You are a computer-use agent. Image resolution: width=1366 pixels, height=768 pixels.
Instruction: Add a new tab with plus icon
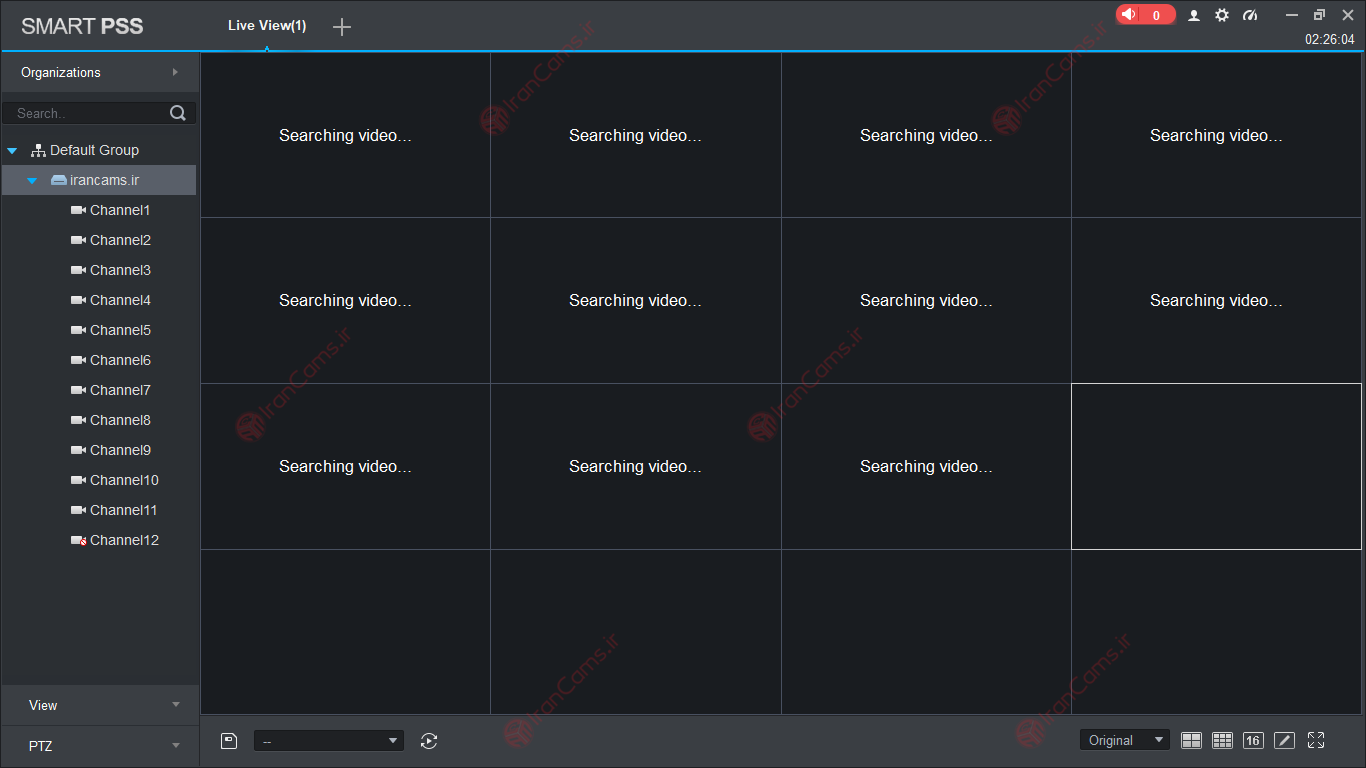[342, 27]
